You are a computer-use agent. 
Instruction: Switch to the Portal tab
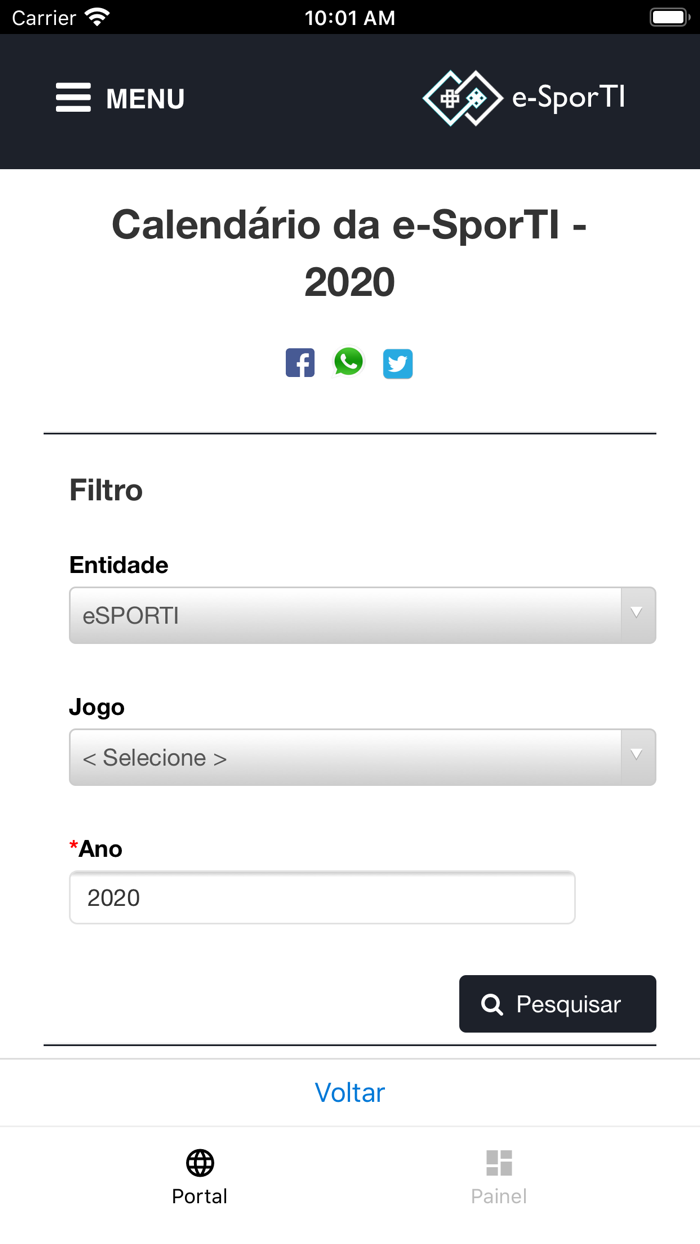[199, 1177]
